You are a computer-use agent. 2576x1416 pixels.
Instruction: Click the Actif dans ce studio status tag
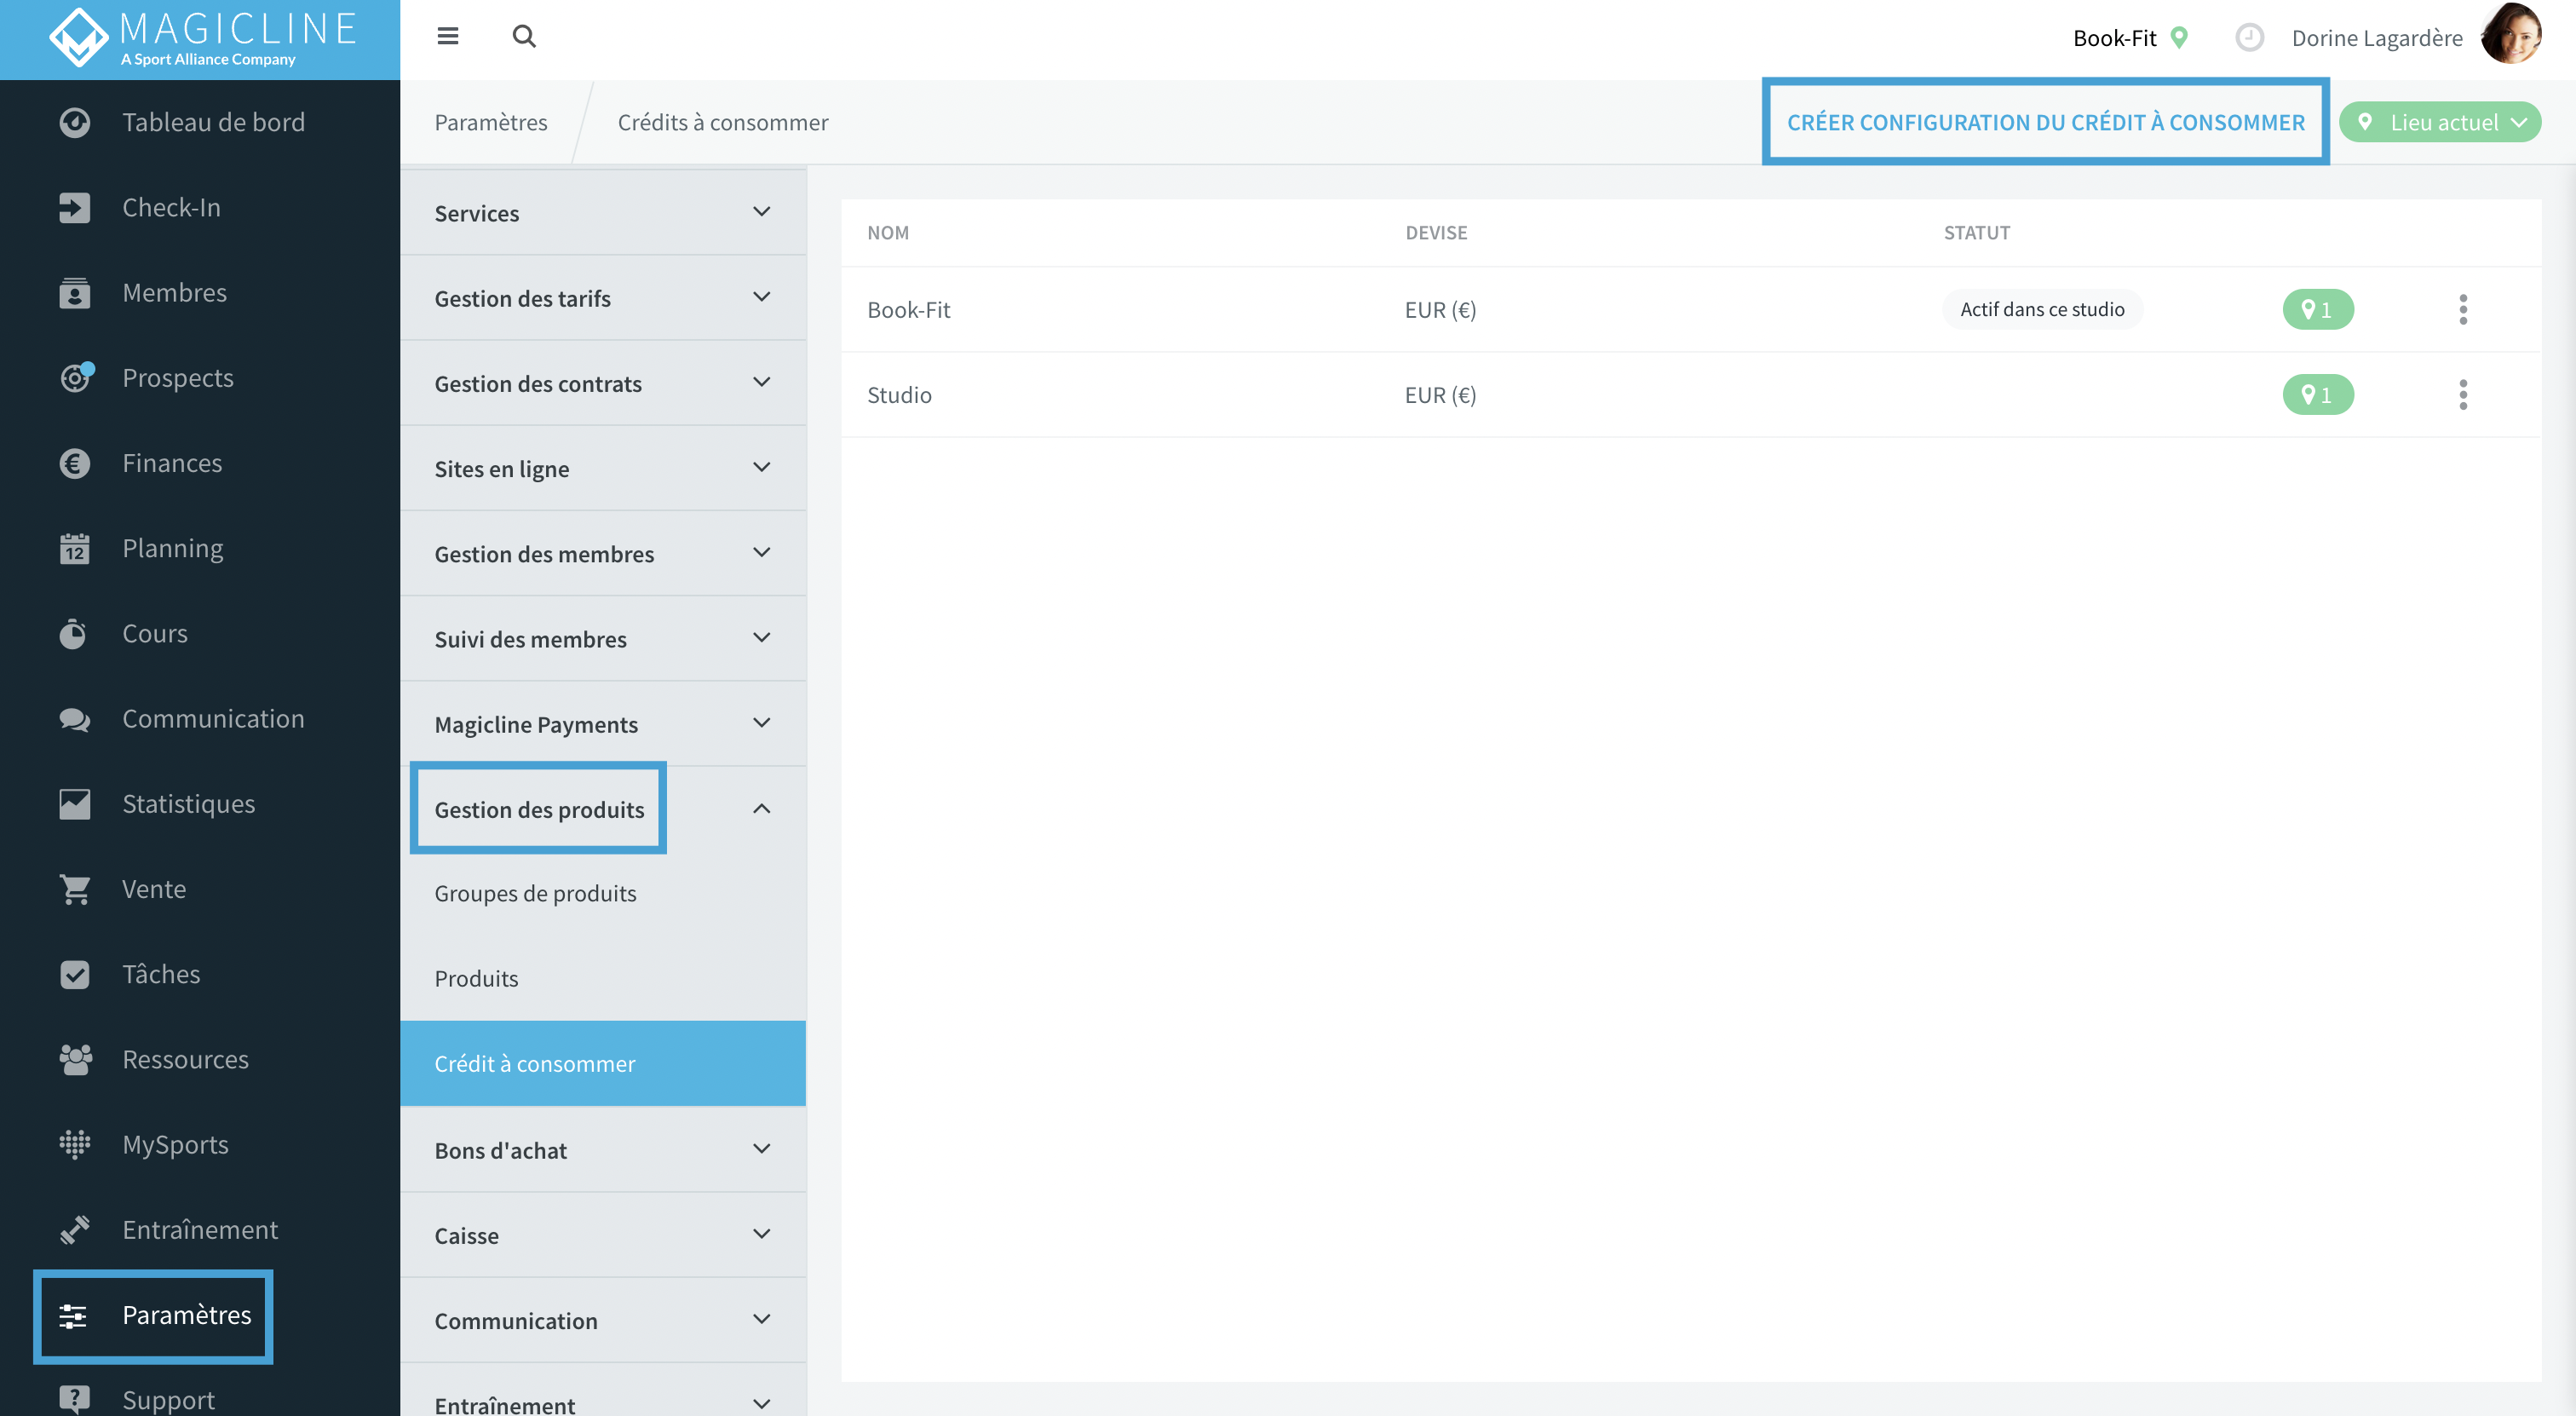pyautogui.click(x=2042, y=309)
